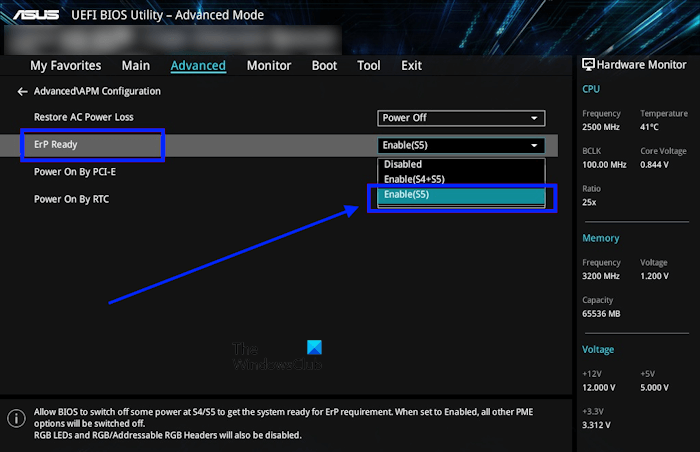Screen dimensions: 700x452
Task: Open the My Favorites tab
Action: (66, 66)
